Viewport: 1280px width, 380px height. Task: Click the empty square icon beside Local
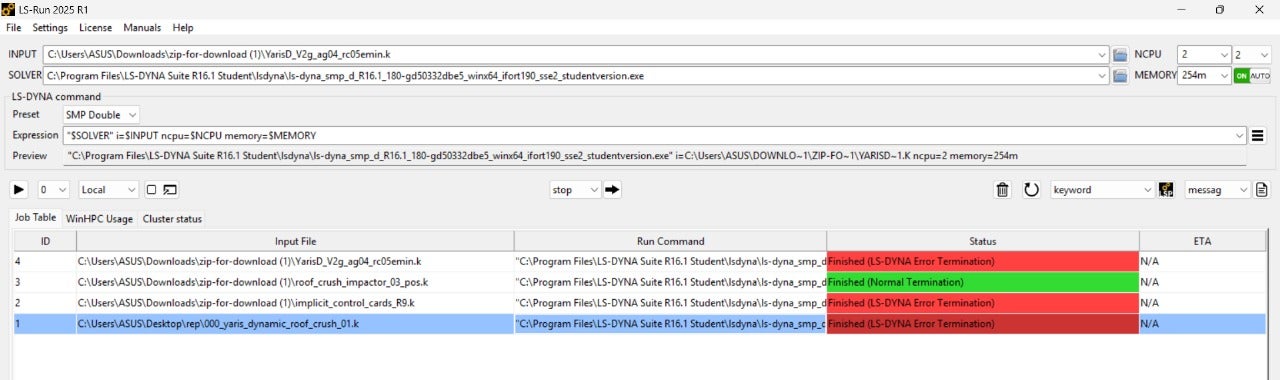coord(151,189)
